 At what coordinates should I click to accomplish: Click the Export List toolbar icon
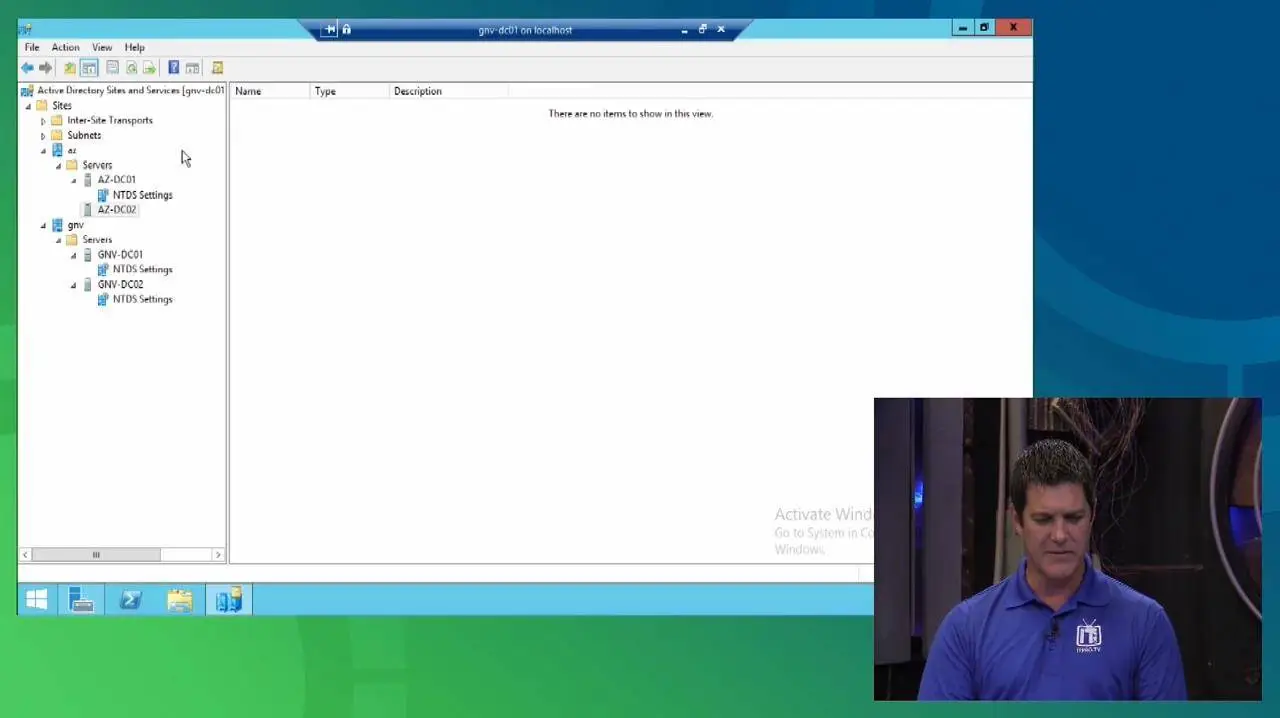(150, 68)
